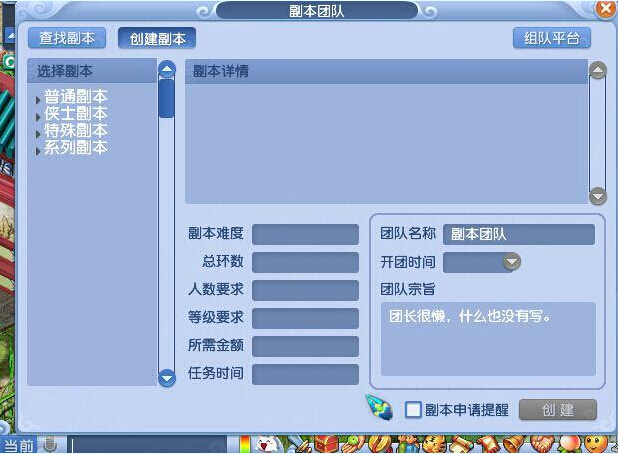Screen dimensions: 618x454
Task: Click the sword icon in the bottom bar
Action: 299,445
